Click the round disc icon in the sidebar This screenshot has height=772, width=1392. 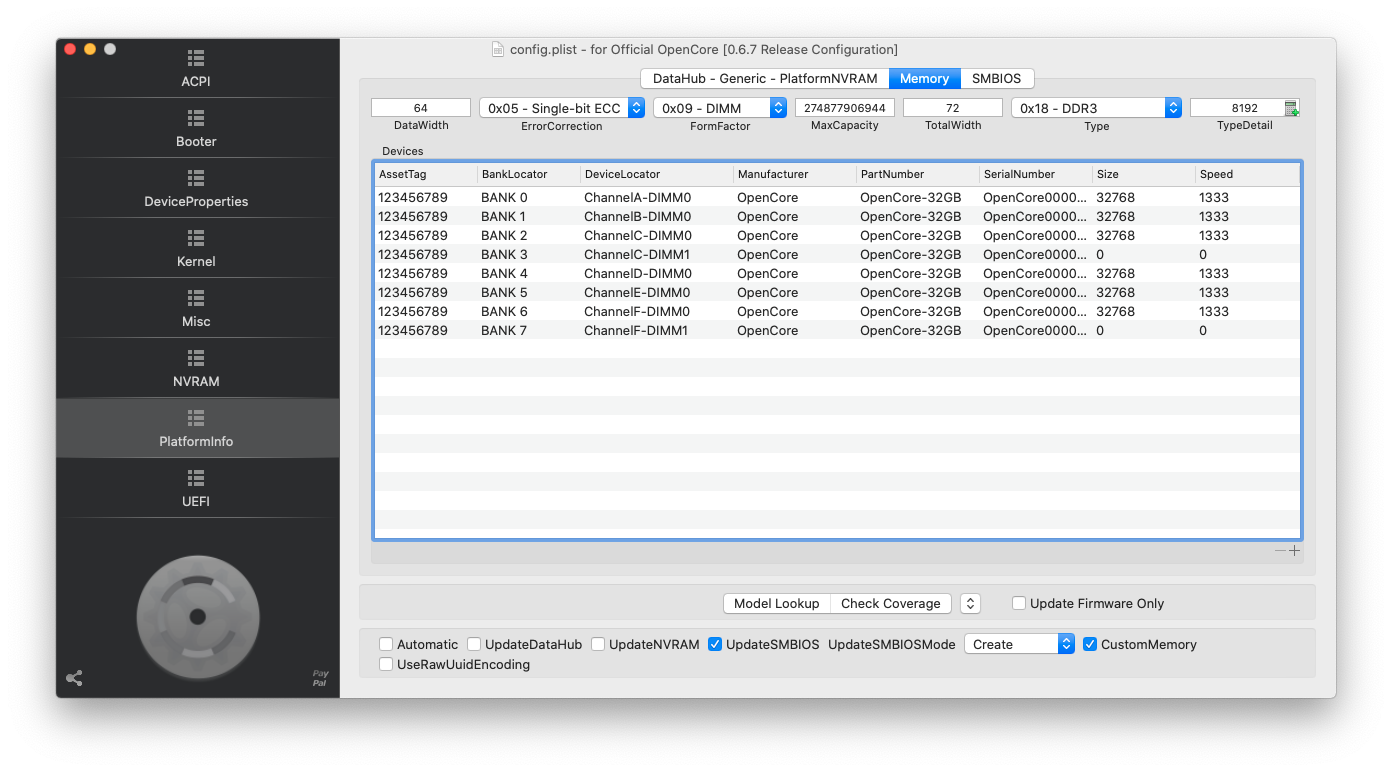point(198,616)
